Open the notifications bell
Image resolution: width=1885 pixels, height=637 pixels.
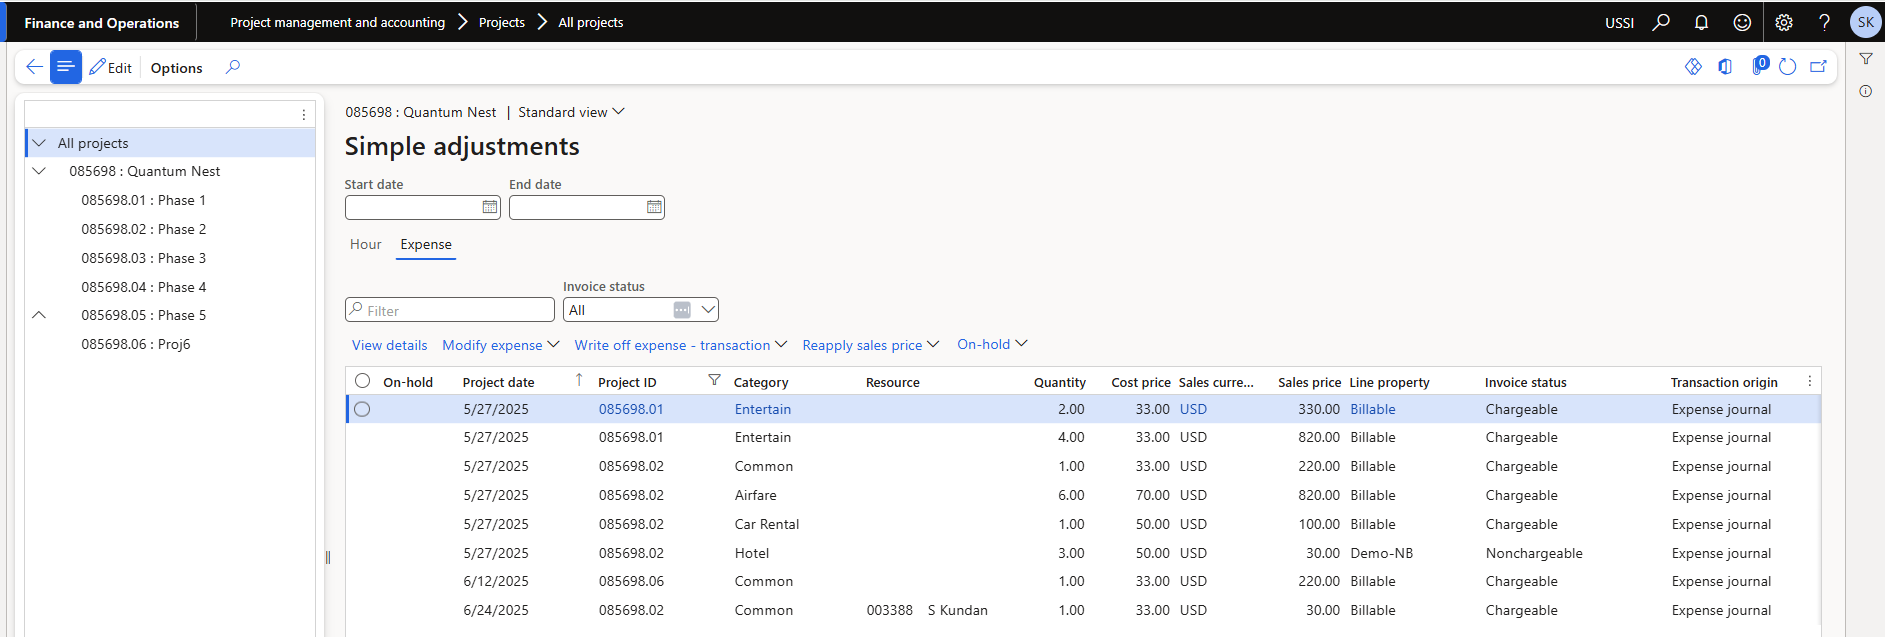1701,22
